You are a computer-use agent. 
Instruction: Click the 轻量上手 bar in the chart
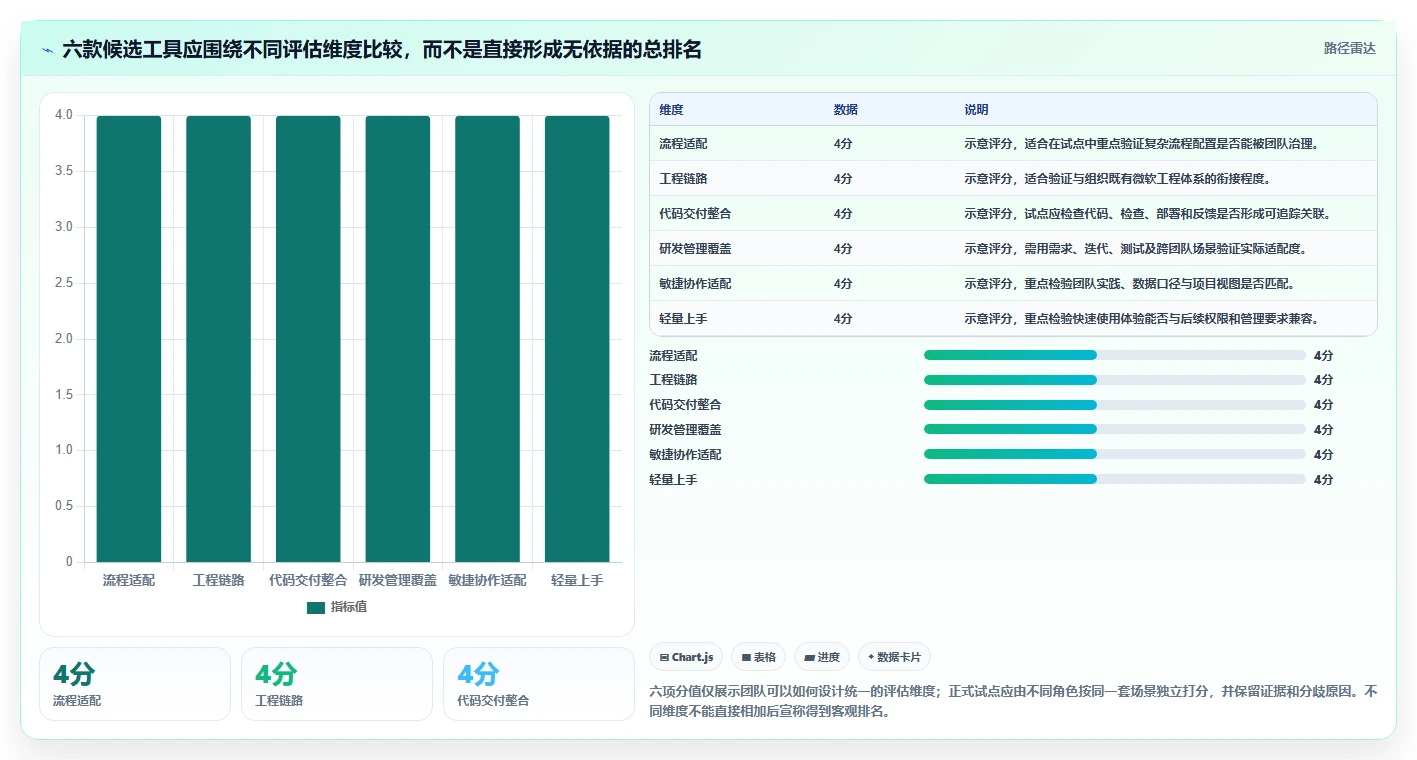pos(577,339)
